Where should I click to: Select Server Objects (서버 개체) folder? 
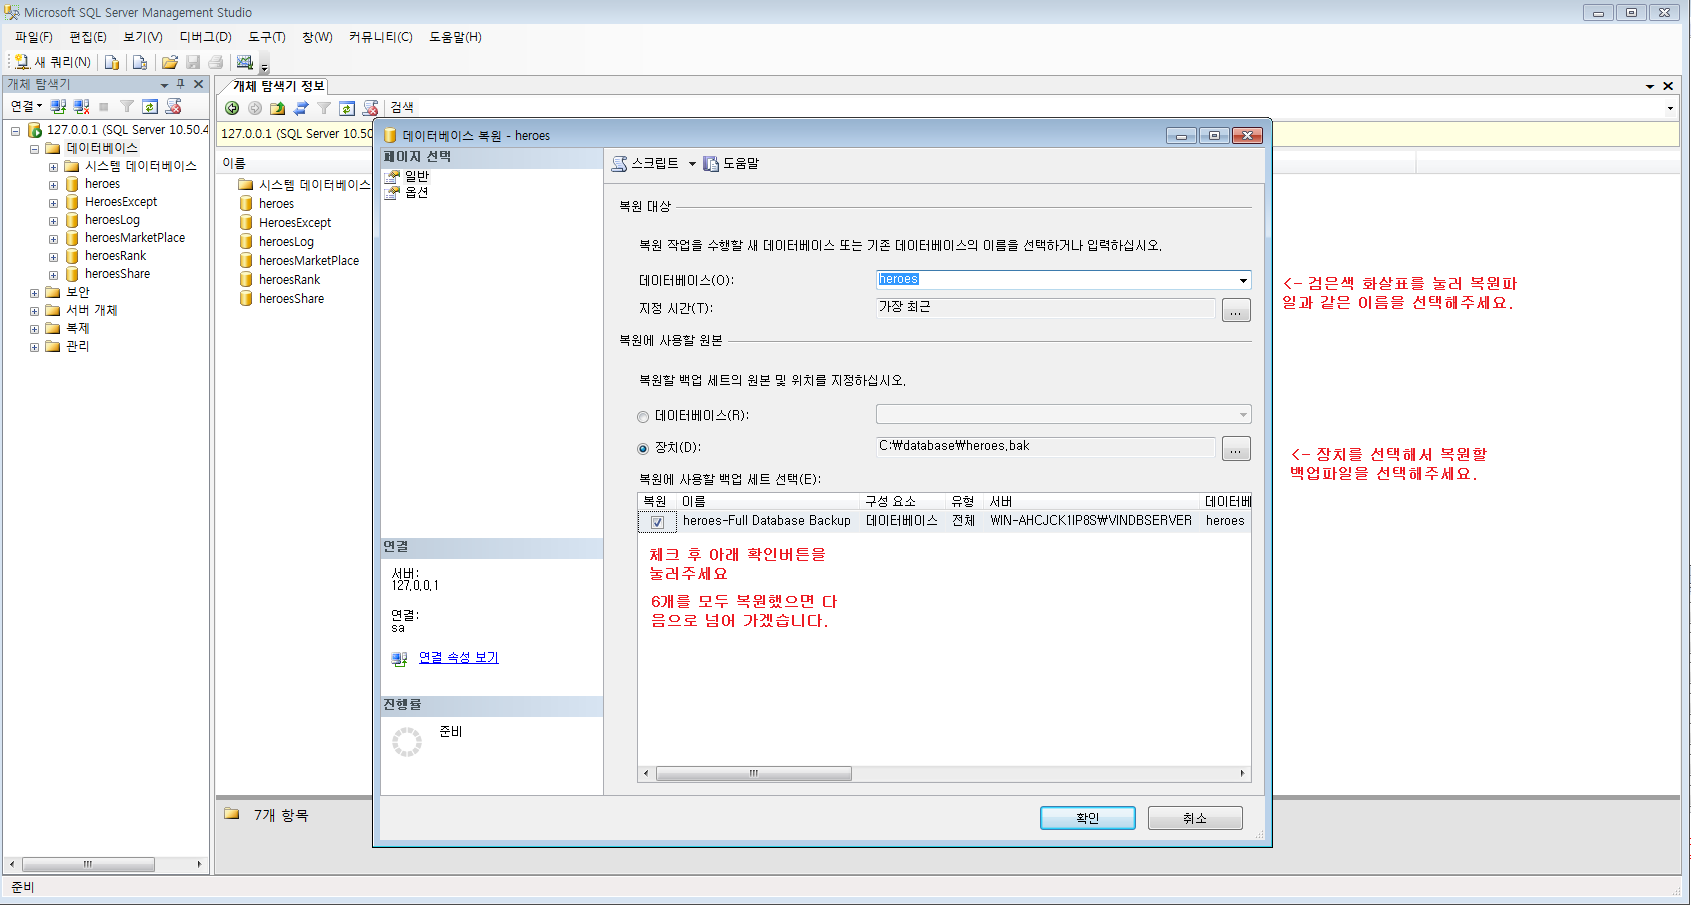[x=91, y=311]
